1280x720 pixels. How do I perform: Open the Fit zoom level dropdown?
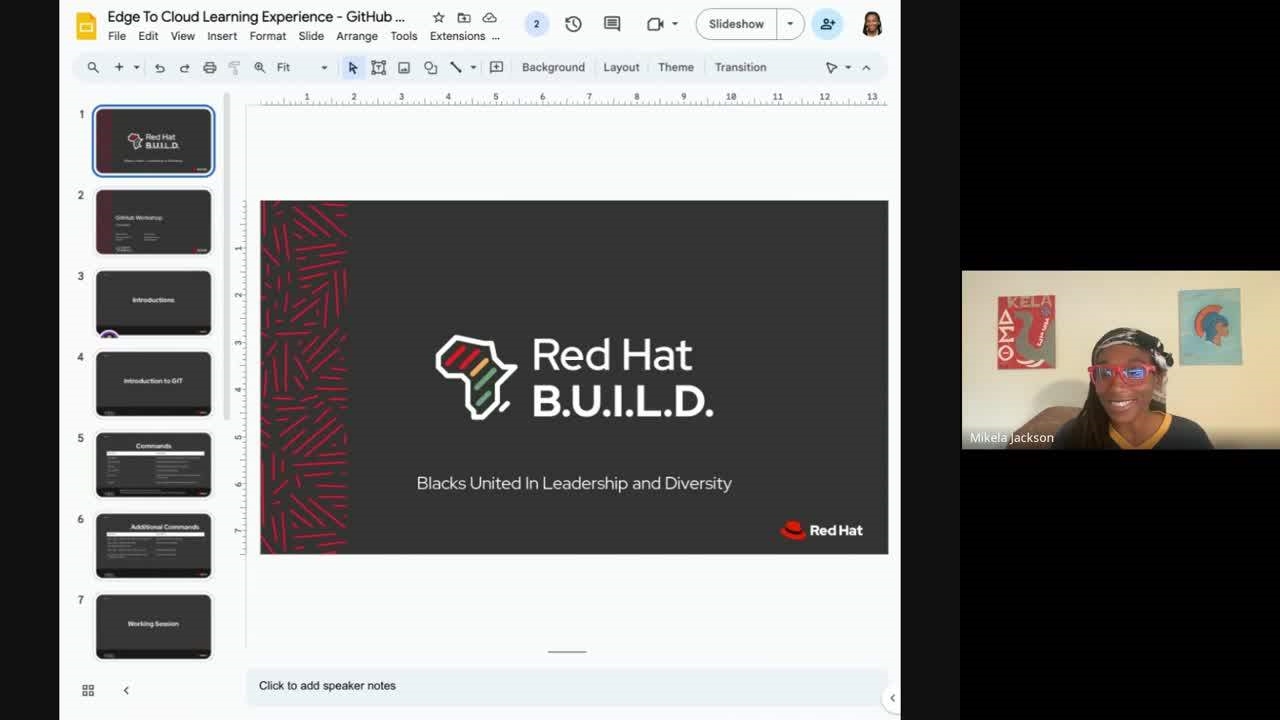[302, 67]
